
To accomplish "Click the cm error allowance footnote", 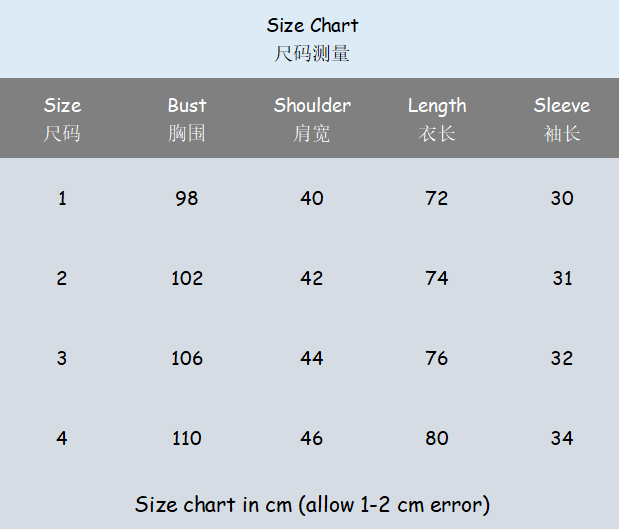I will coord(312,504).
